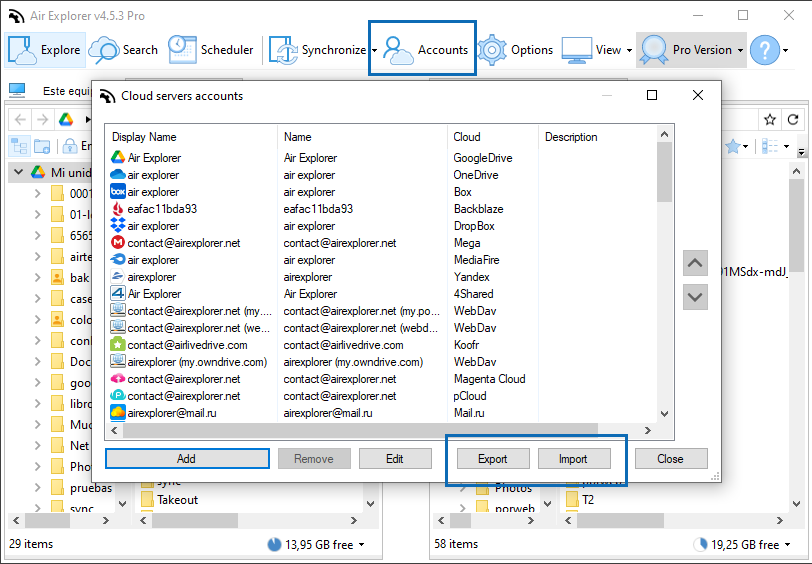Screen dimensions: 812x564
Task: Expand the libro folder in tree
Action: 38,403
